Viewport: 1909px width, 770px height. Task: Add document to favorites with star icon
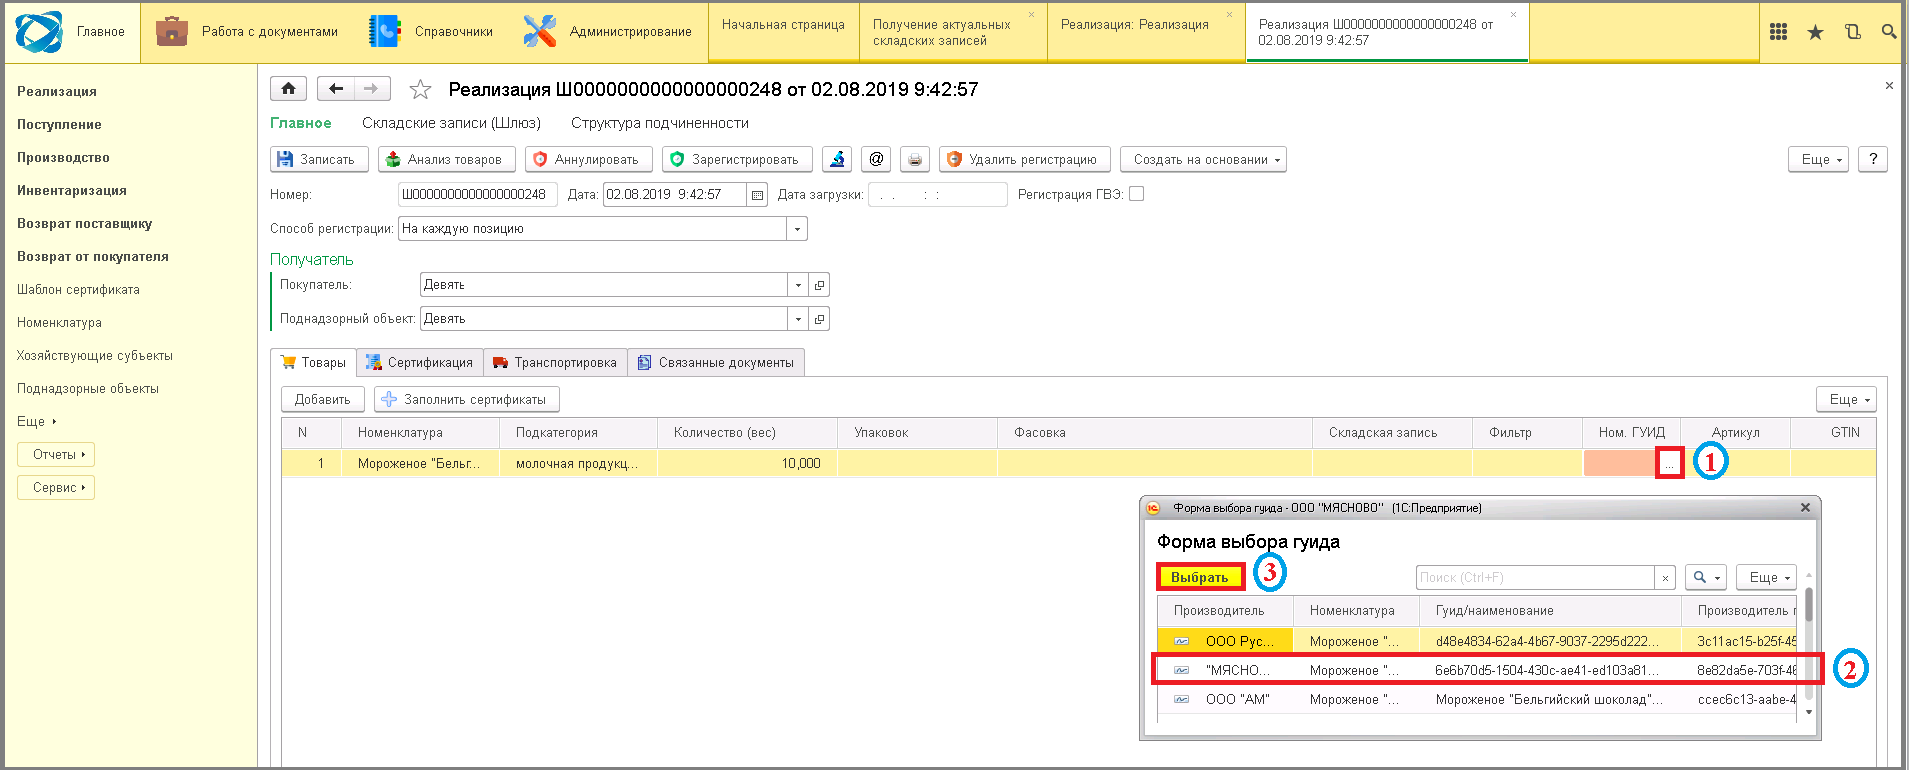pos(420,90)
